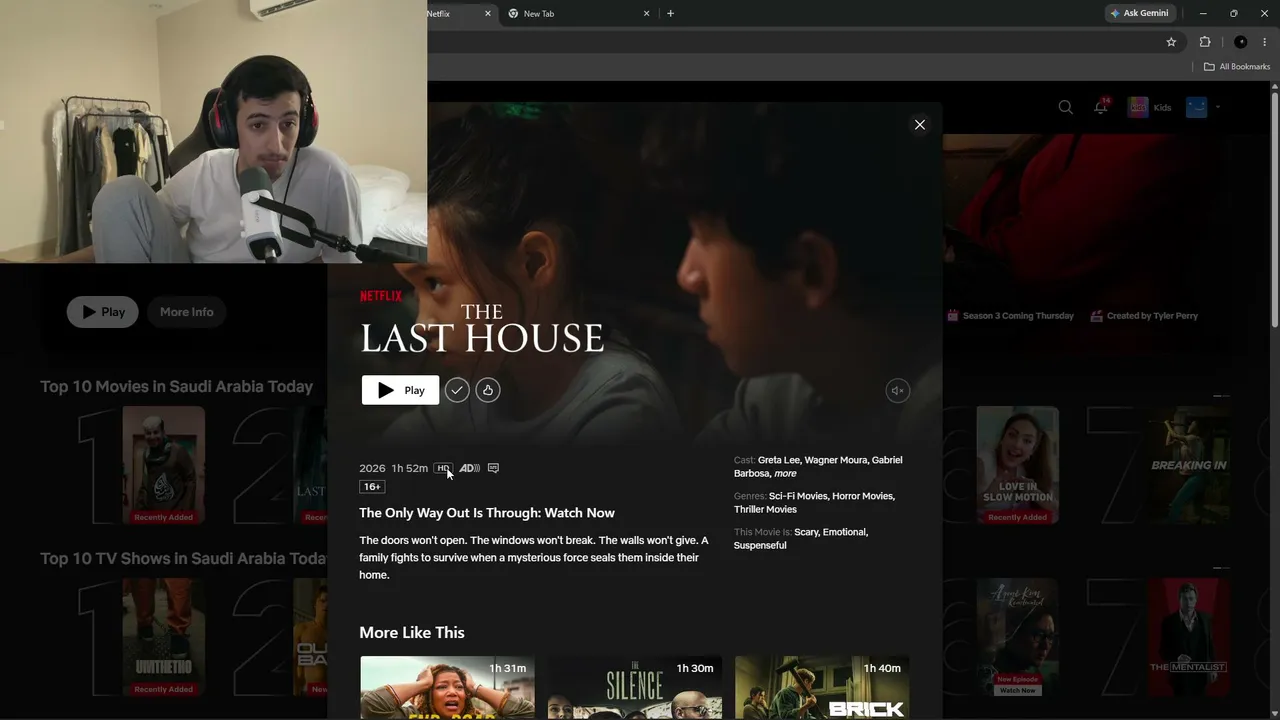Open Netflix search
Image resolution: width=1280 pixels, height=720 pixels.
(x=1066, y=107)
